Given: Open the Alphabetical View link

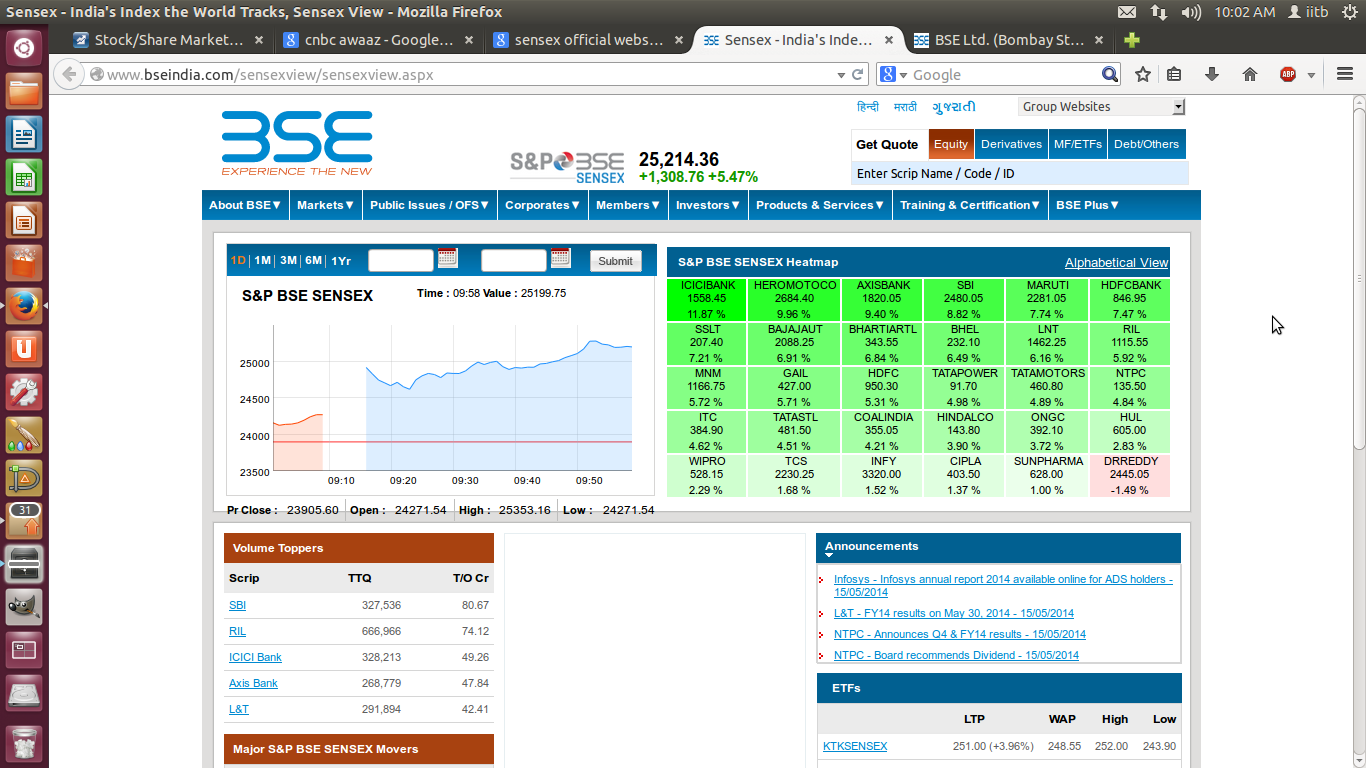Looking at the screenshot, I should click(1116, 263).
